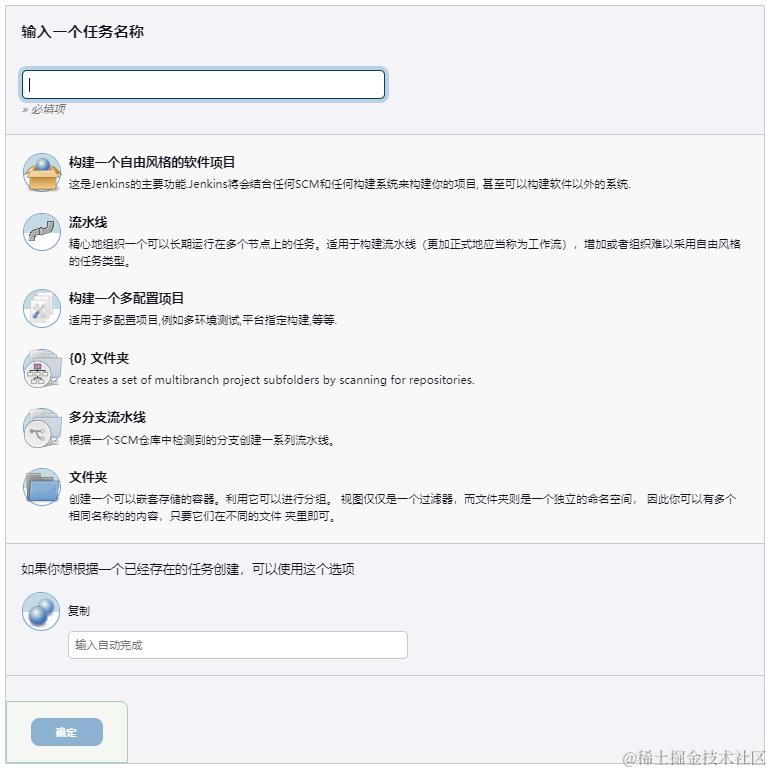The width and height of the screenshot is (772, 773).
Task: Select the 流水线 item title
Action: (x=88, y=222)
